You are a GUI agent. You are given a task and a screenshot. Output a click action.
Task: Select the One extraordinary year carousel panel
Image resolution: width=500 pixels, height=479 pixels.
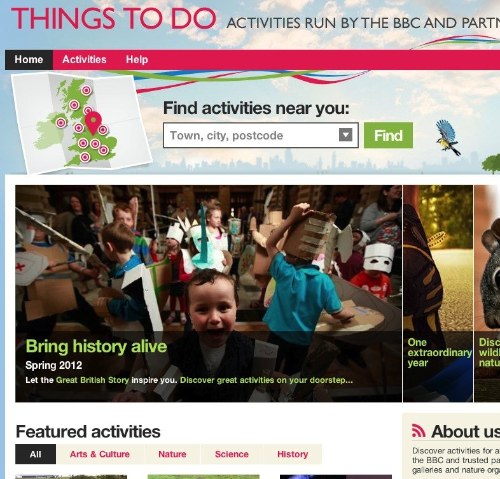[x=438, y=293]
